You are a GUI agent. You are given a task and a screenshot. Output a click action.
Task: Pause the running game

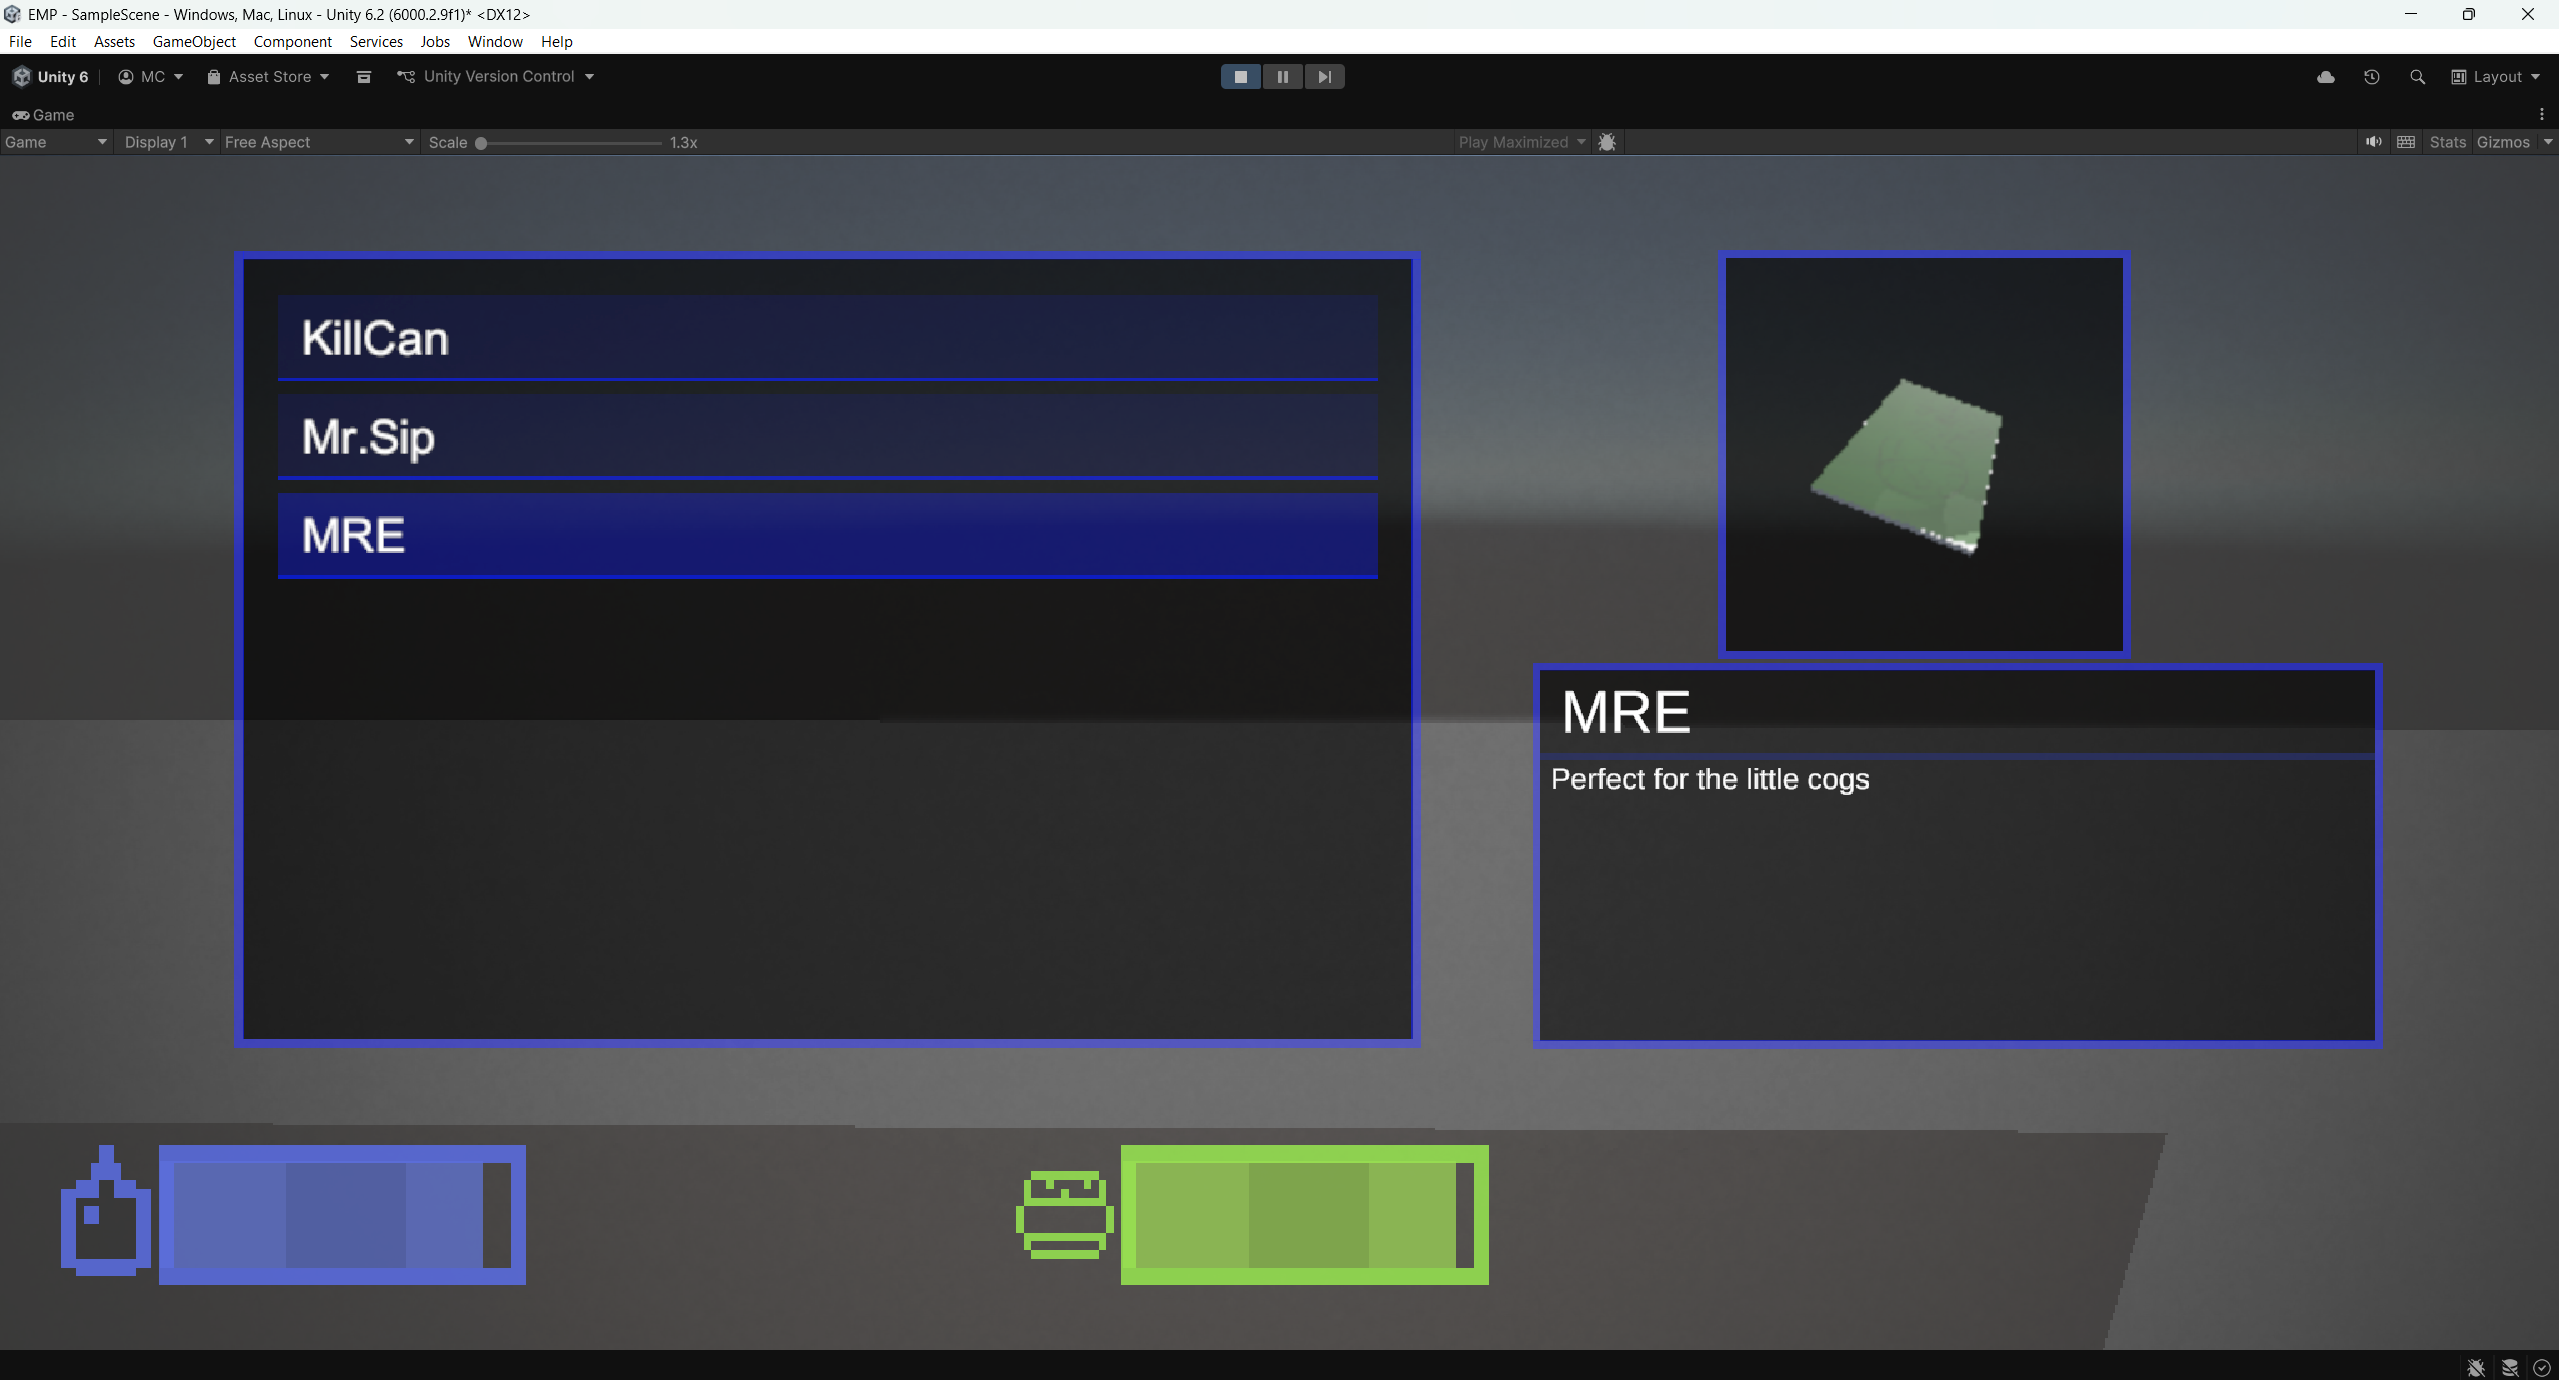coord(1282,77)
